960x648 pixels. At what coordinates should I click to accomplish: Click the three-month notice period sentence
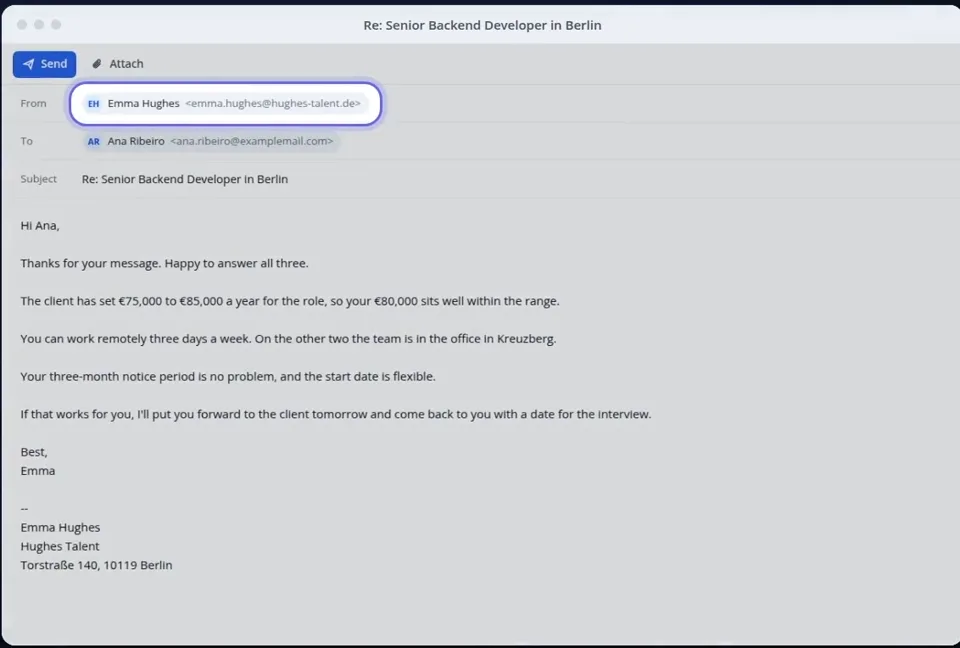228,377
